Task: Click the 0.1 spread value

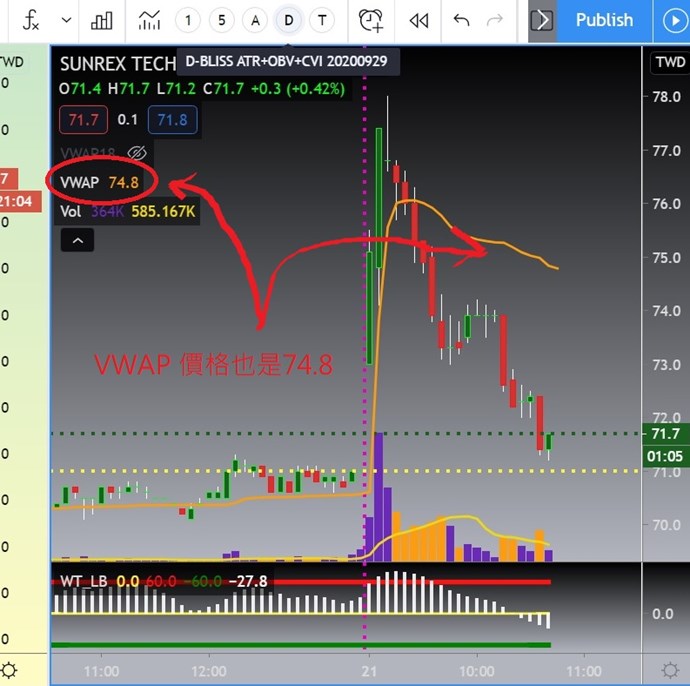Action: click(128, 120)
